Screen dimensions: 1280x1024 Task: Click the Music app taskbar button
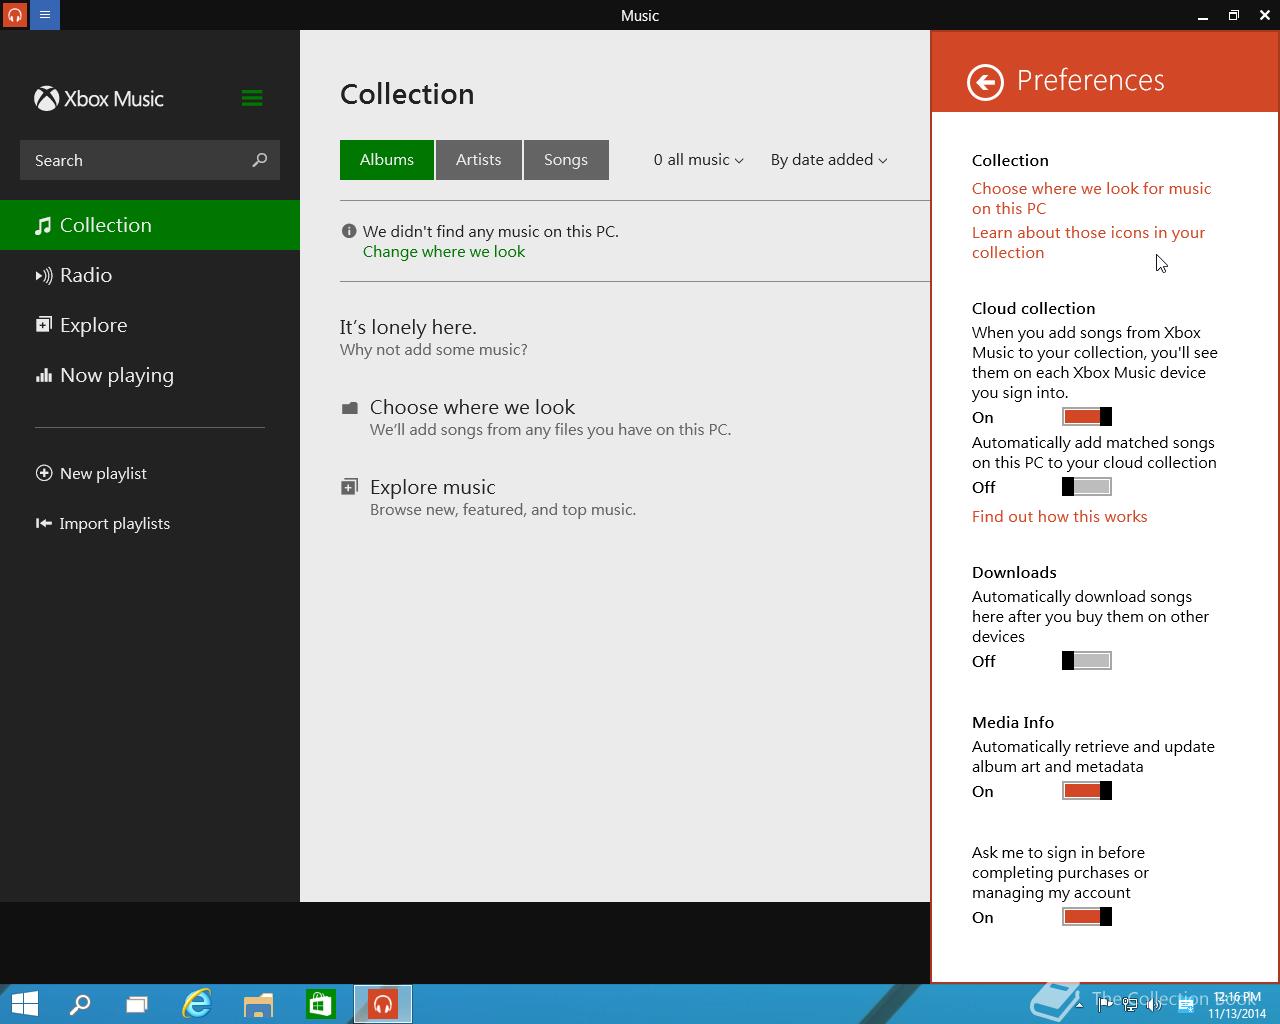(x=383, y=1004)
